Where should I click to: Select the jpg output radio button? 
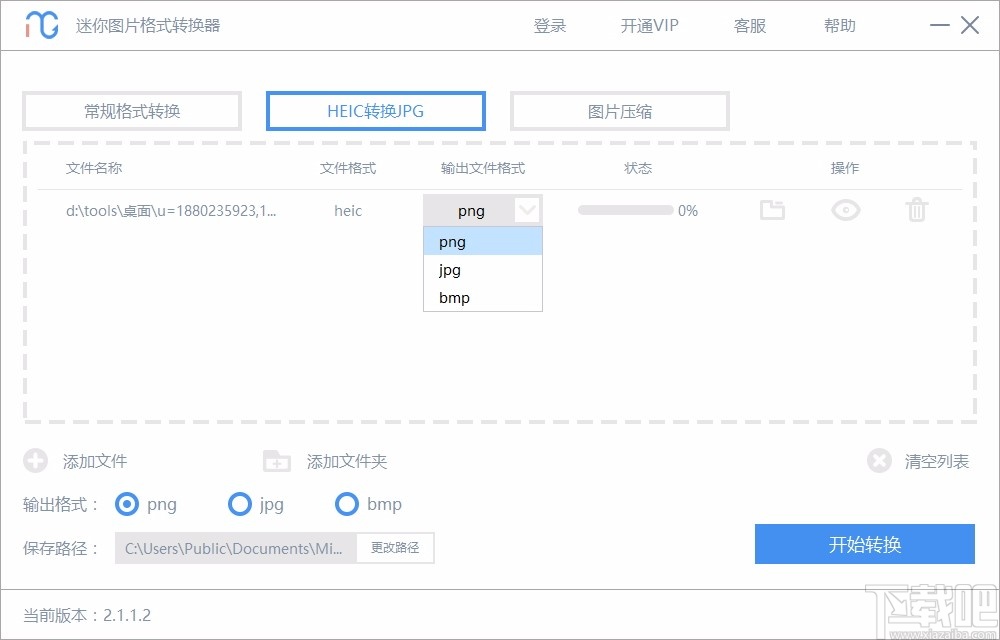pyautogui.click(x=240, y=505)
